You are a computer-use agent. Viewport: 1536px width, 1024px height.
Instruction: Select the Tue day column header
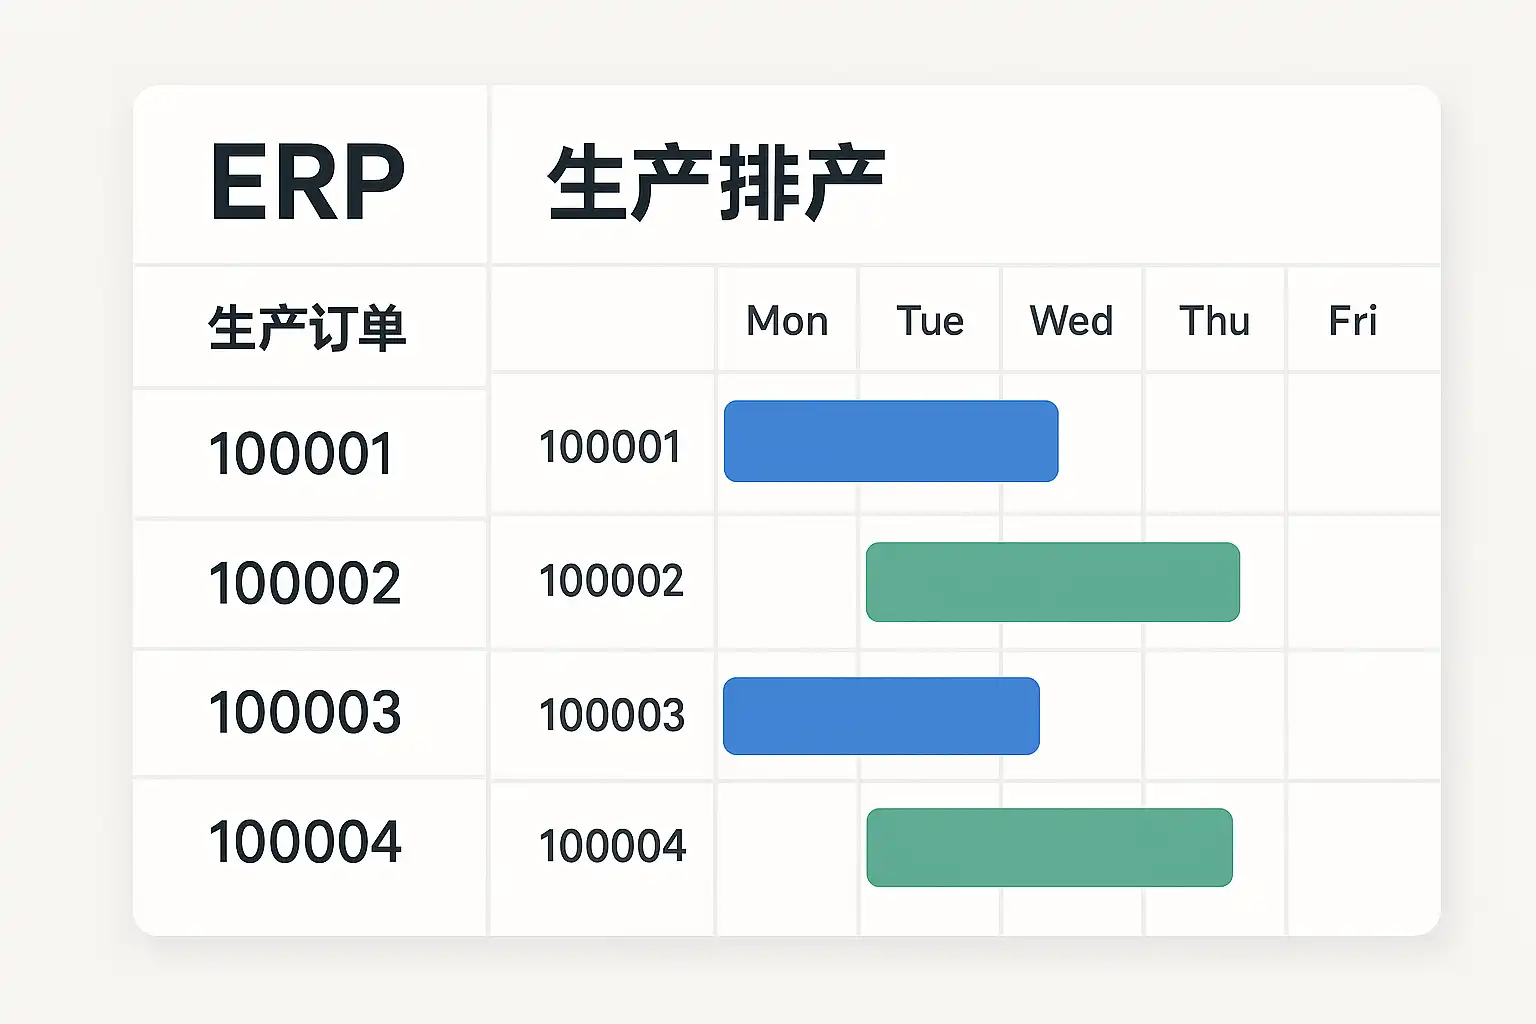click(930, 321)
